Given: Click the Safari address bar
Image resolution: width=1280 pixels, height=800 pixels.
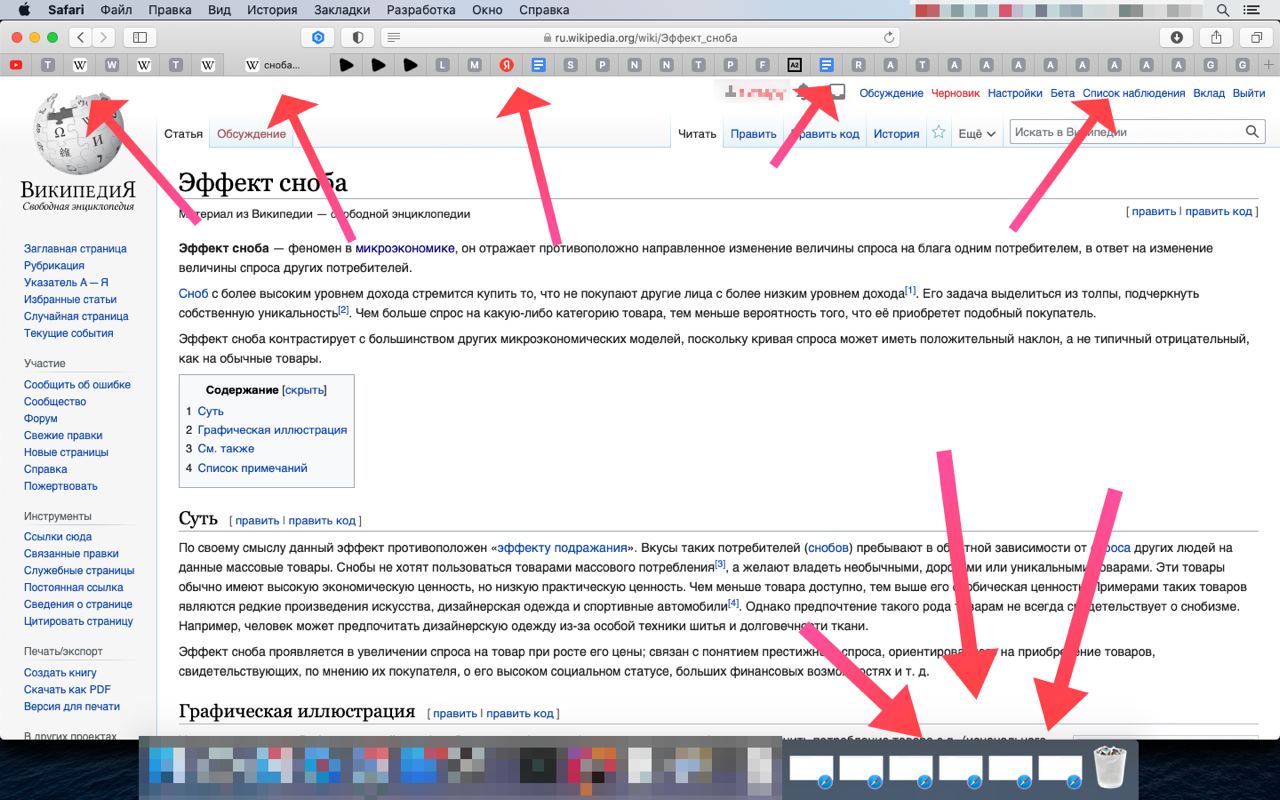Looking at the screenshot, I should pyautogui.click(x=640, y=38).
